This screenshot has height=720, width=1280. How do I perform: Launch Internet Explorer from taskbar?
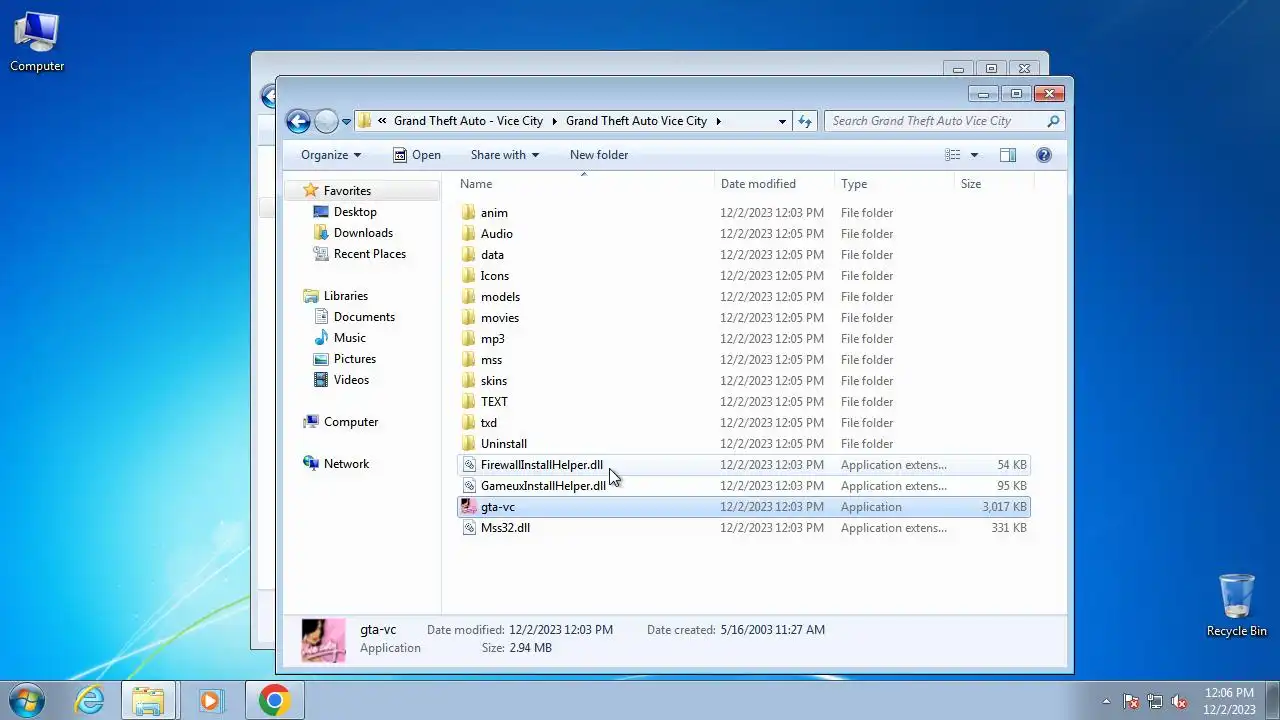click(x=90, y=700)
